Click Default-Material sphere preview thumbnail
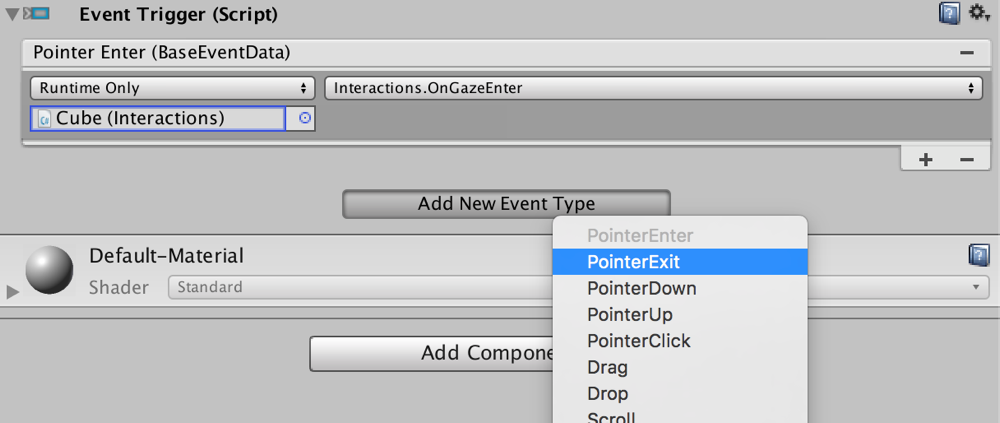Viewport: 1000px width, 423px height. click(49, 270)
